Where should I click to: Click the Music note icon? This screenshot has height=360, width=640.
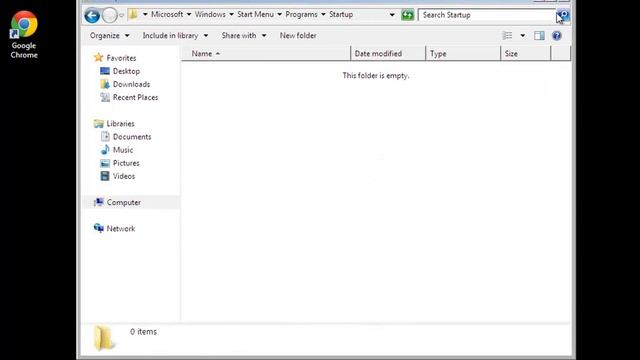tap(105, 150)
